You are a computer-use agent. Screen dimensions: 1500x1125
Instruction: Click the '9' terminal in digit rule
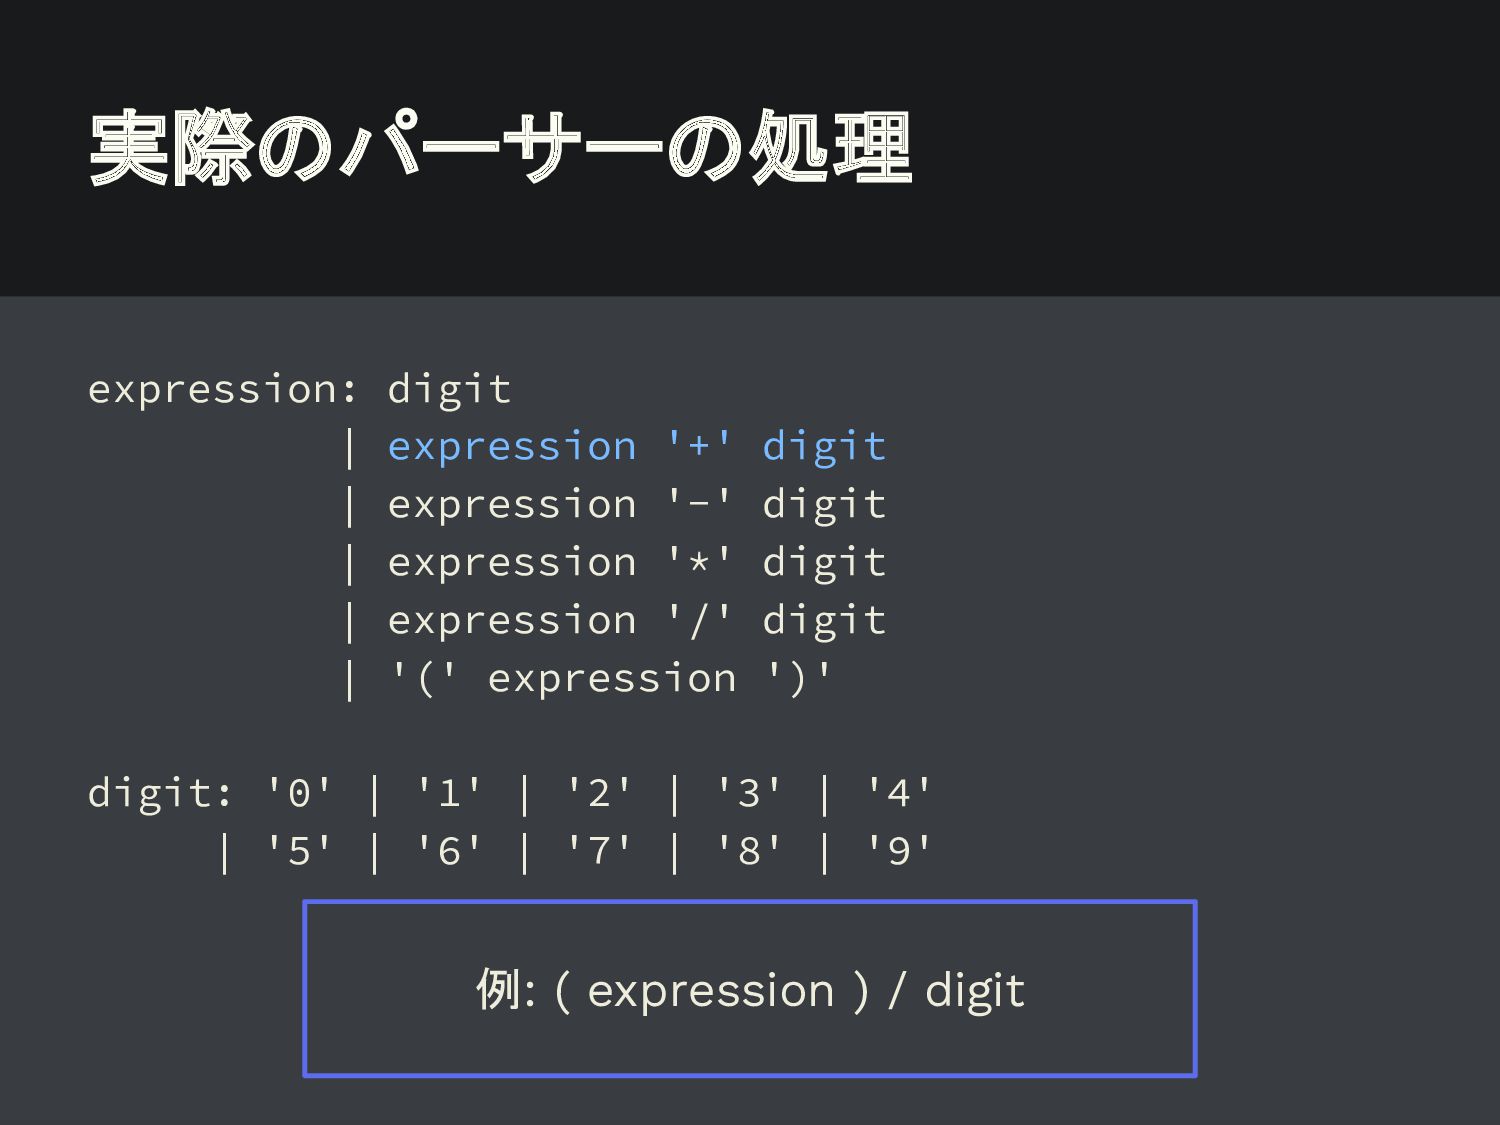(898, 851)
